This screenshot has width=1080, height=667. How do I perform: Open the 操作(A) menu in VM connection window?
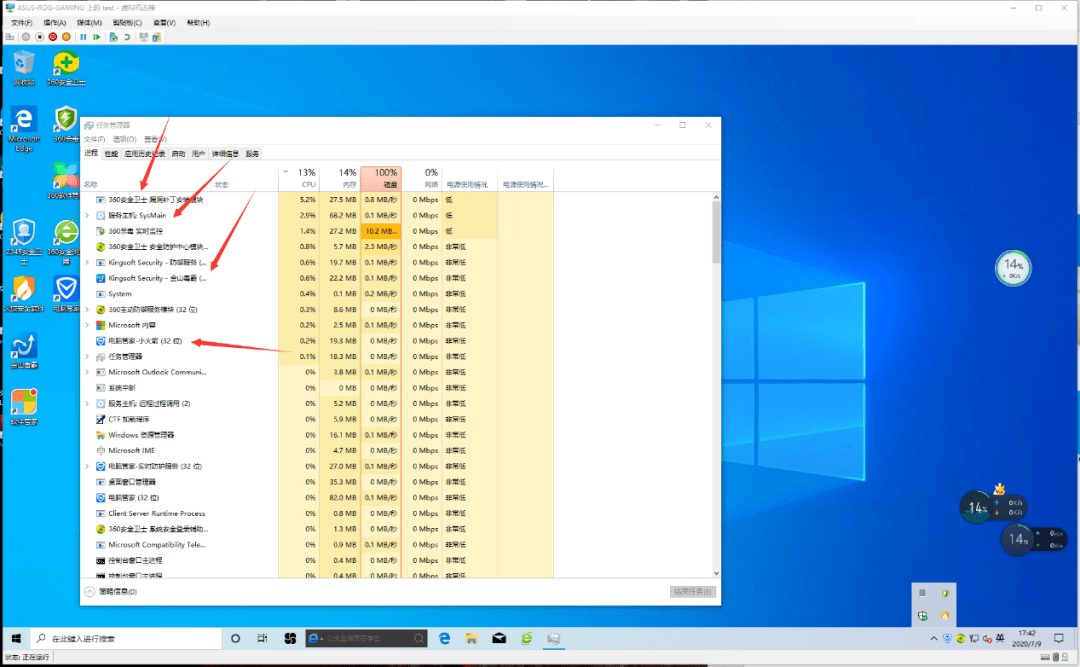(54, 23)
